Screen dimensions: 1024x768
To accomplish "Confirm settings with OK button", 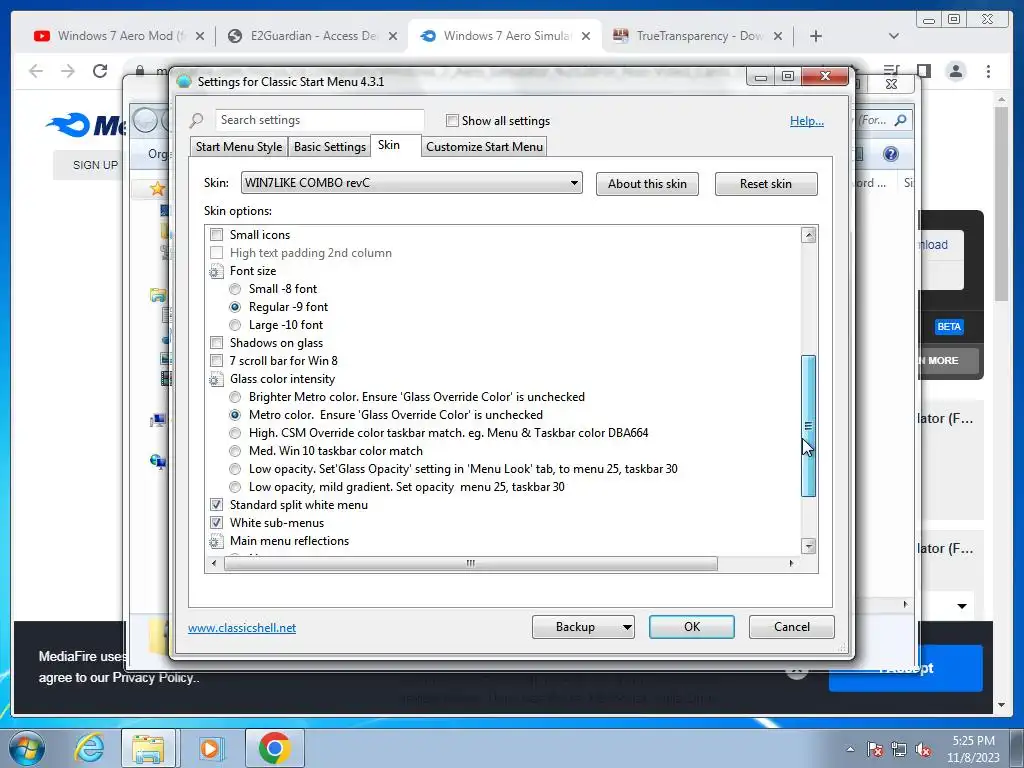I will (692, 627).
